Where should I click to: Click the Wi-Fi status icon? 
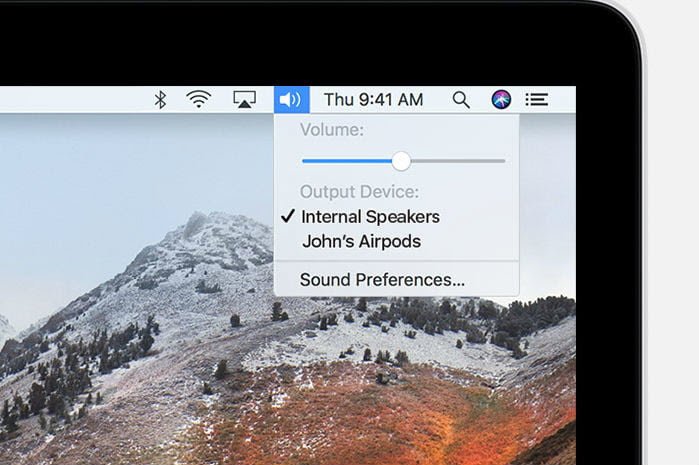coord(199,99)
